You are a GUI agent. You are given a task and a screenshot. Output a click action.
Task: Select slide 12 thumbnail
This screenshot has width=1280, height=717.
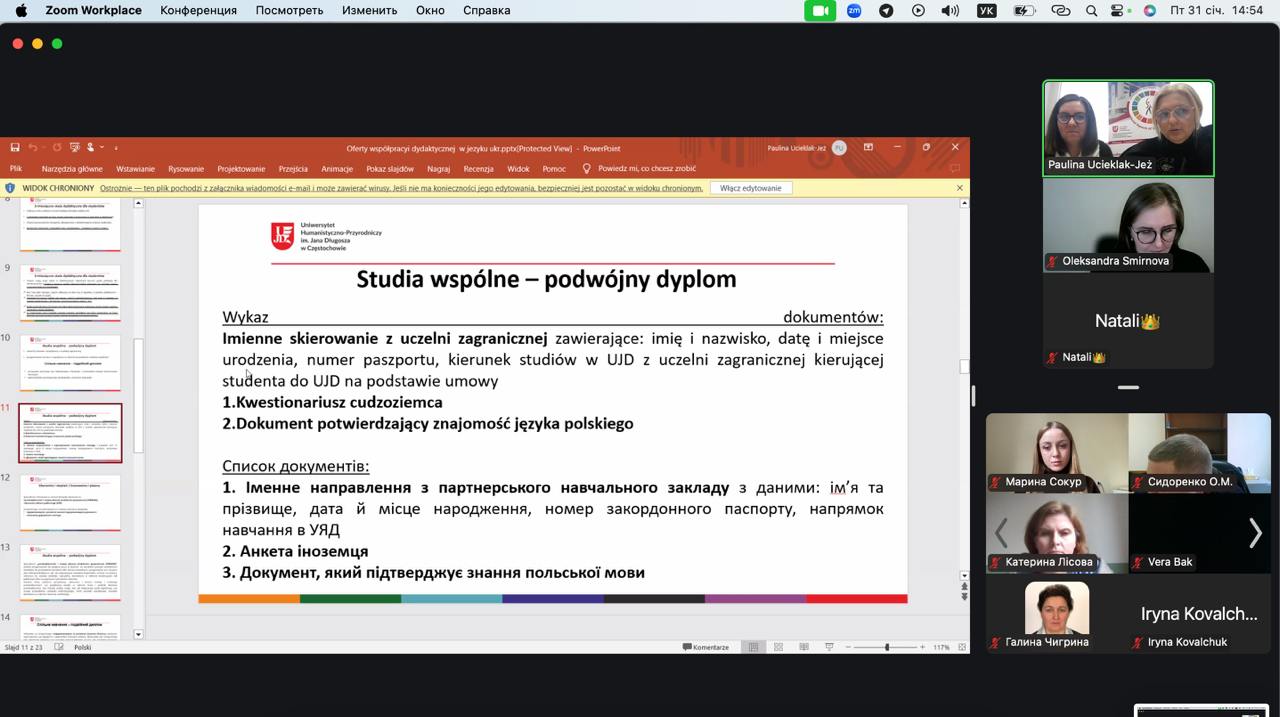click(70, 502)
